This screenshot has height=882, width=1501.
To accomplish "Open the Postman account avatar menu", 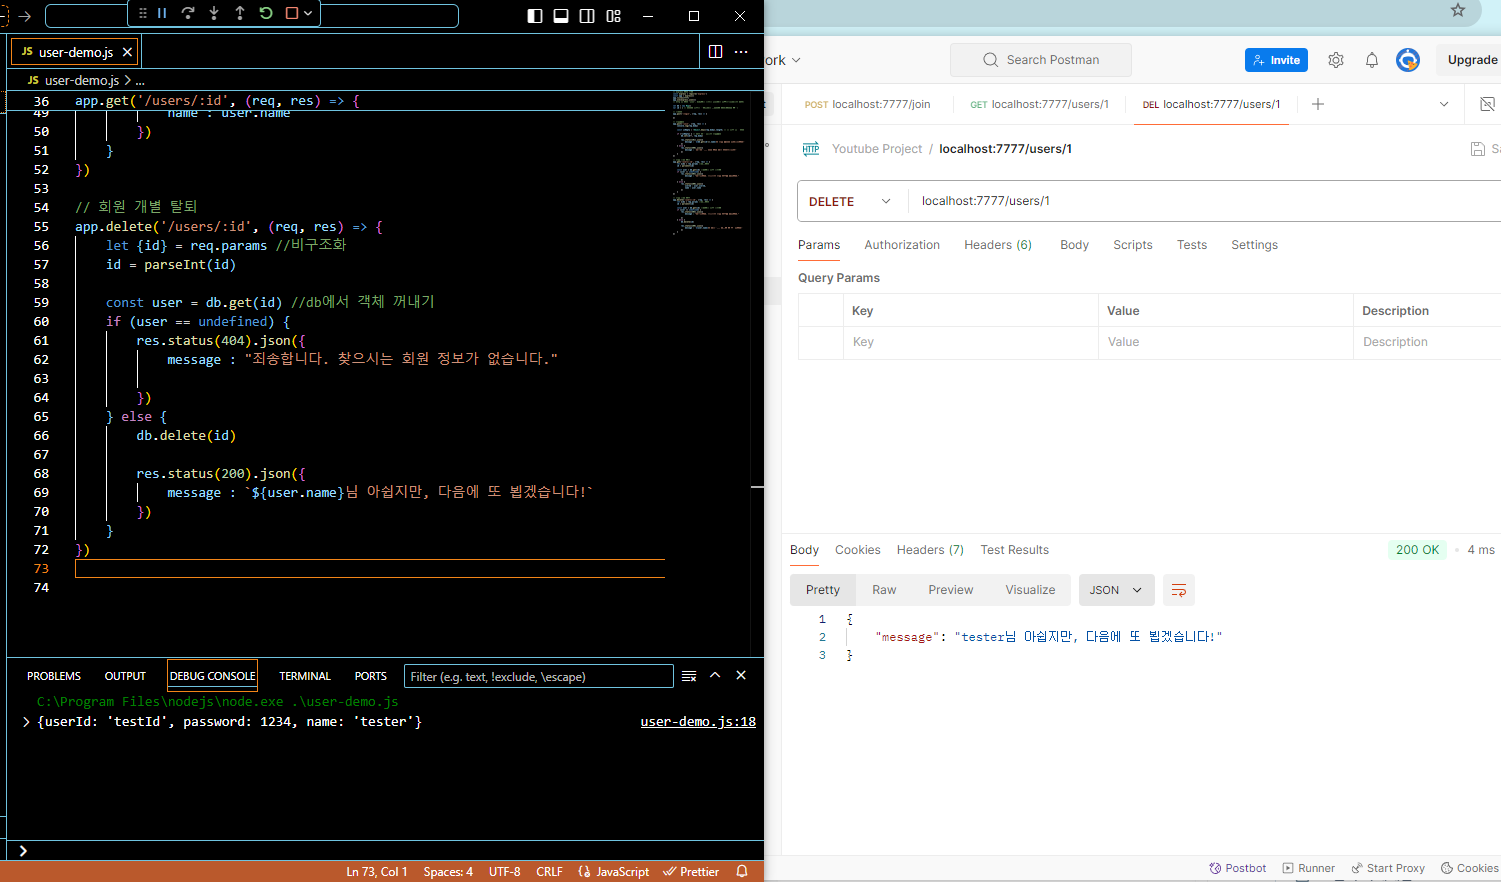I will click(x=1408, y=60).
